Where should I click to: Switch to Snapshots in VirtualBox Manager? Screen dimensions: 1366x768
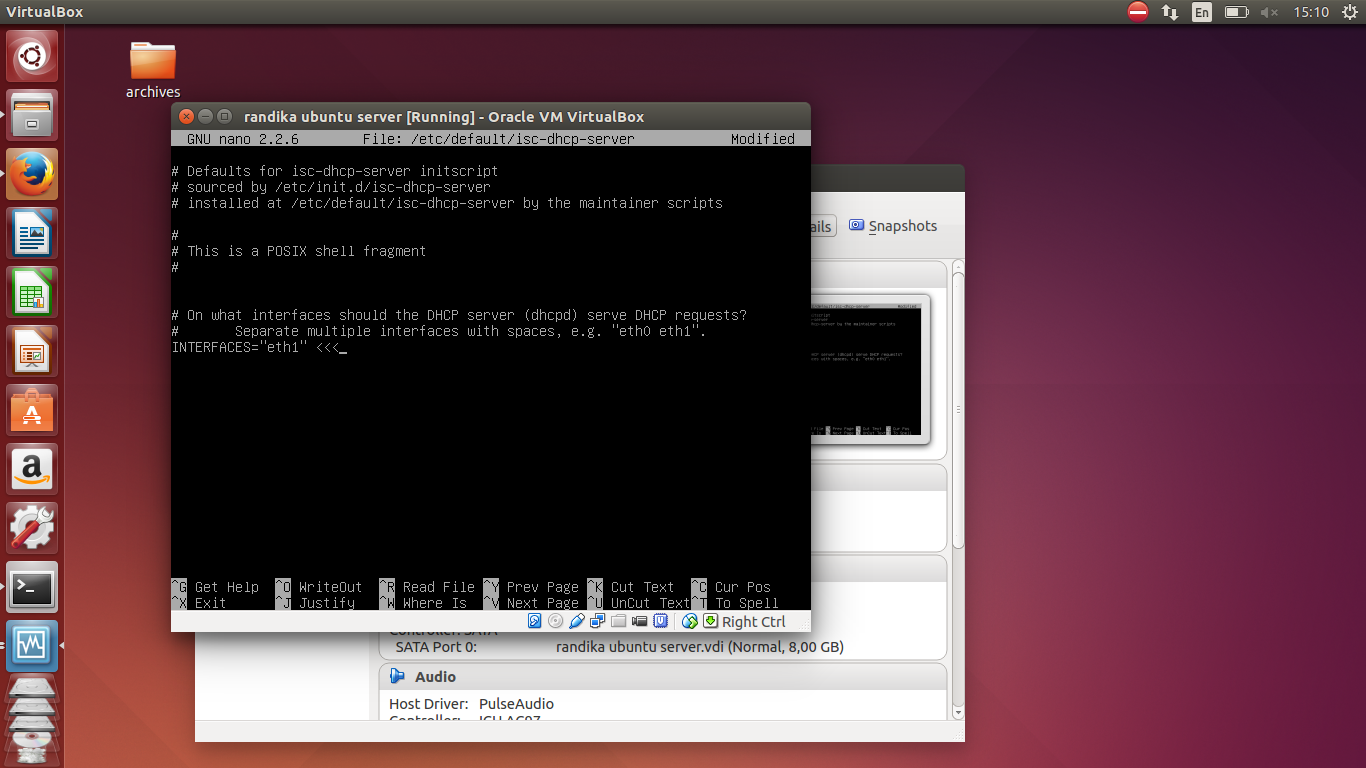pyautogui.click(x=893, y=226)
